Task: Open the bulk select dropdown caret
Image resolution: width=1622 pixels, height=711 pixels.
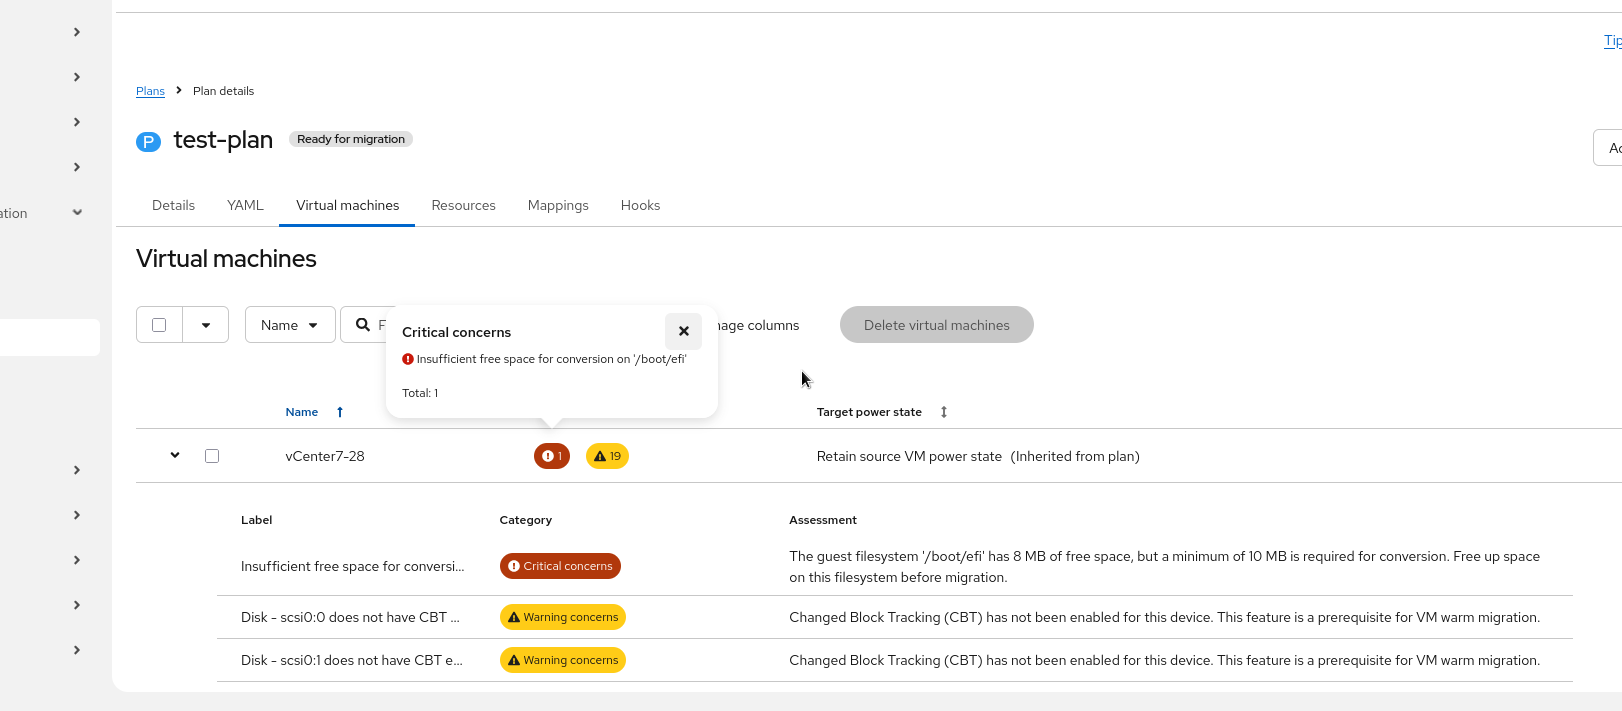Action: [206, 325]
